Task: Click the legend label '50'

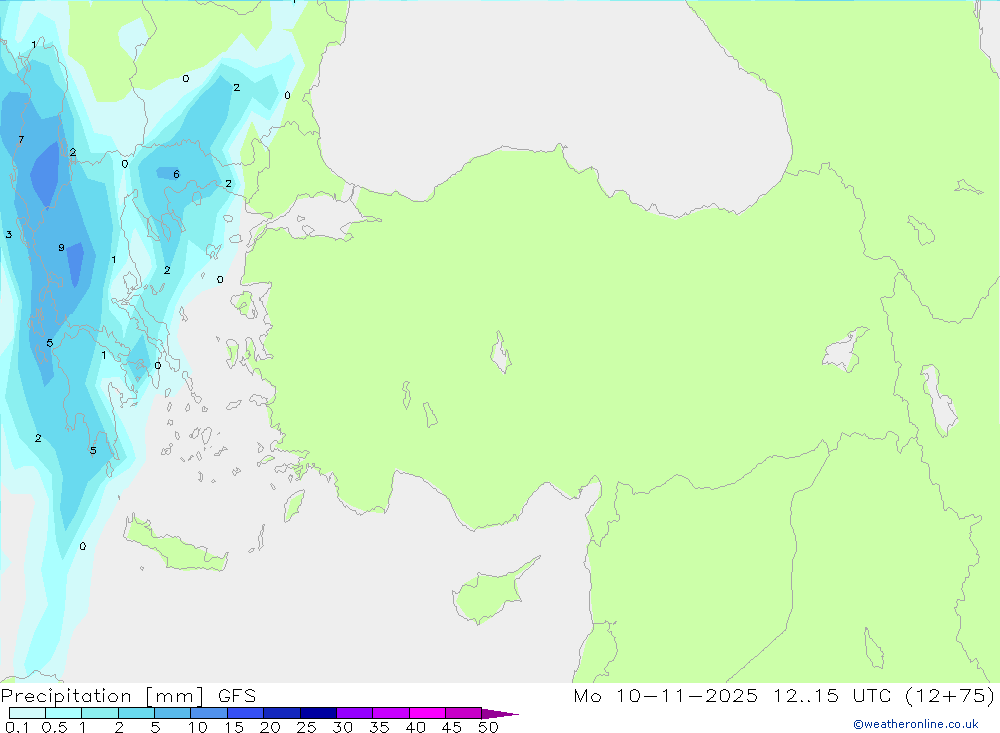Action: tap(488, 727)
